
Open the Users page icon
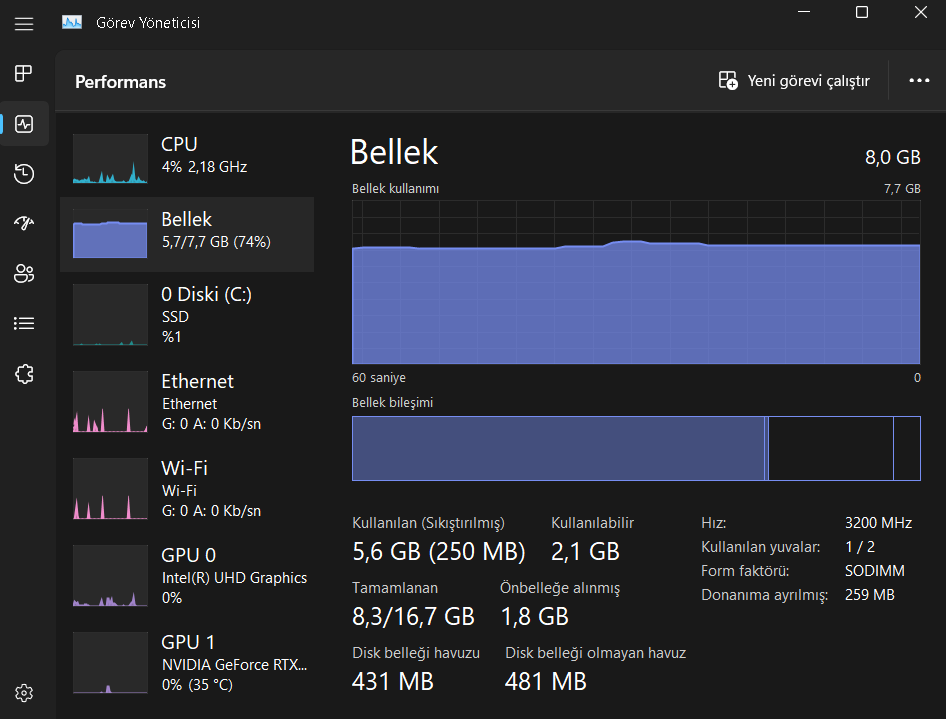(24, 273)
